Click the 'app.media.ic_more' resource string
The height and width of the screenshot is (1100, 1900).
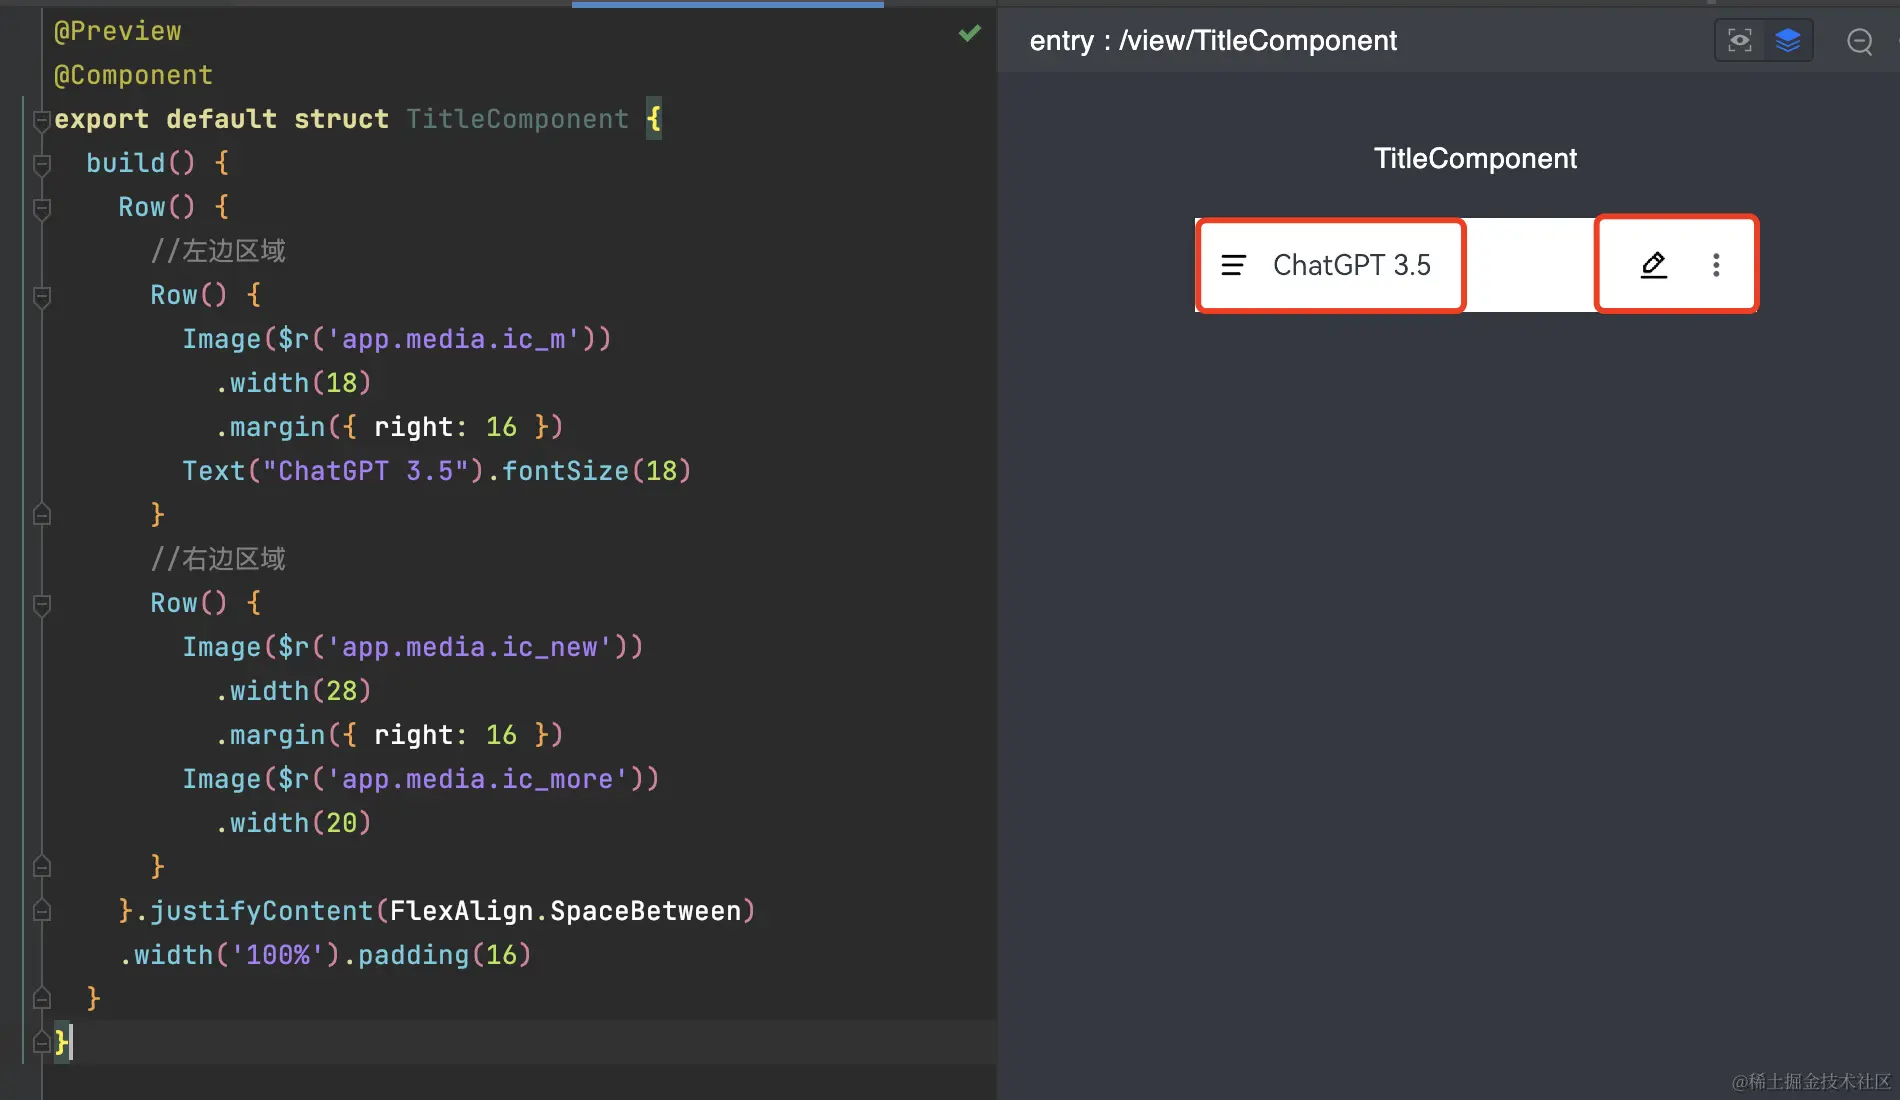477,779
